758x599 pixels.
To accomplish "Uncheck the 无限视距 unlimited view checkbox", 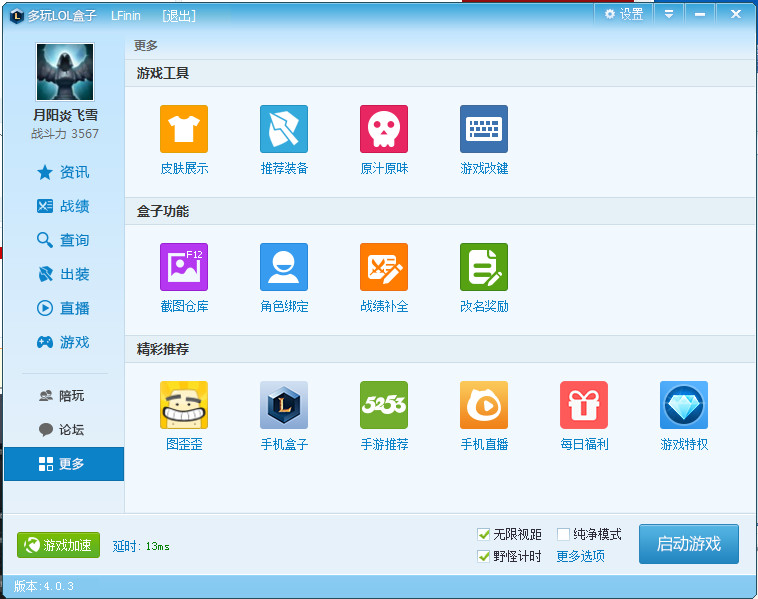I will pyautogui.click(x=483, y=534).
